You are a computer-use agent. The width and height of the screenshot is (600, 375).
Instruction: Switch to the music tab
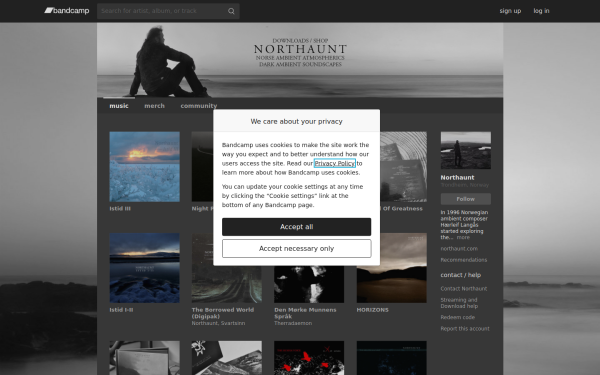point(119,106)
